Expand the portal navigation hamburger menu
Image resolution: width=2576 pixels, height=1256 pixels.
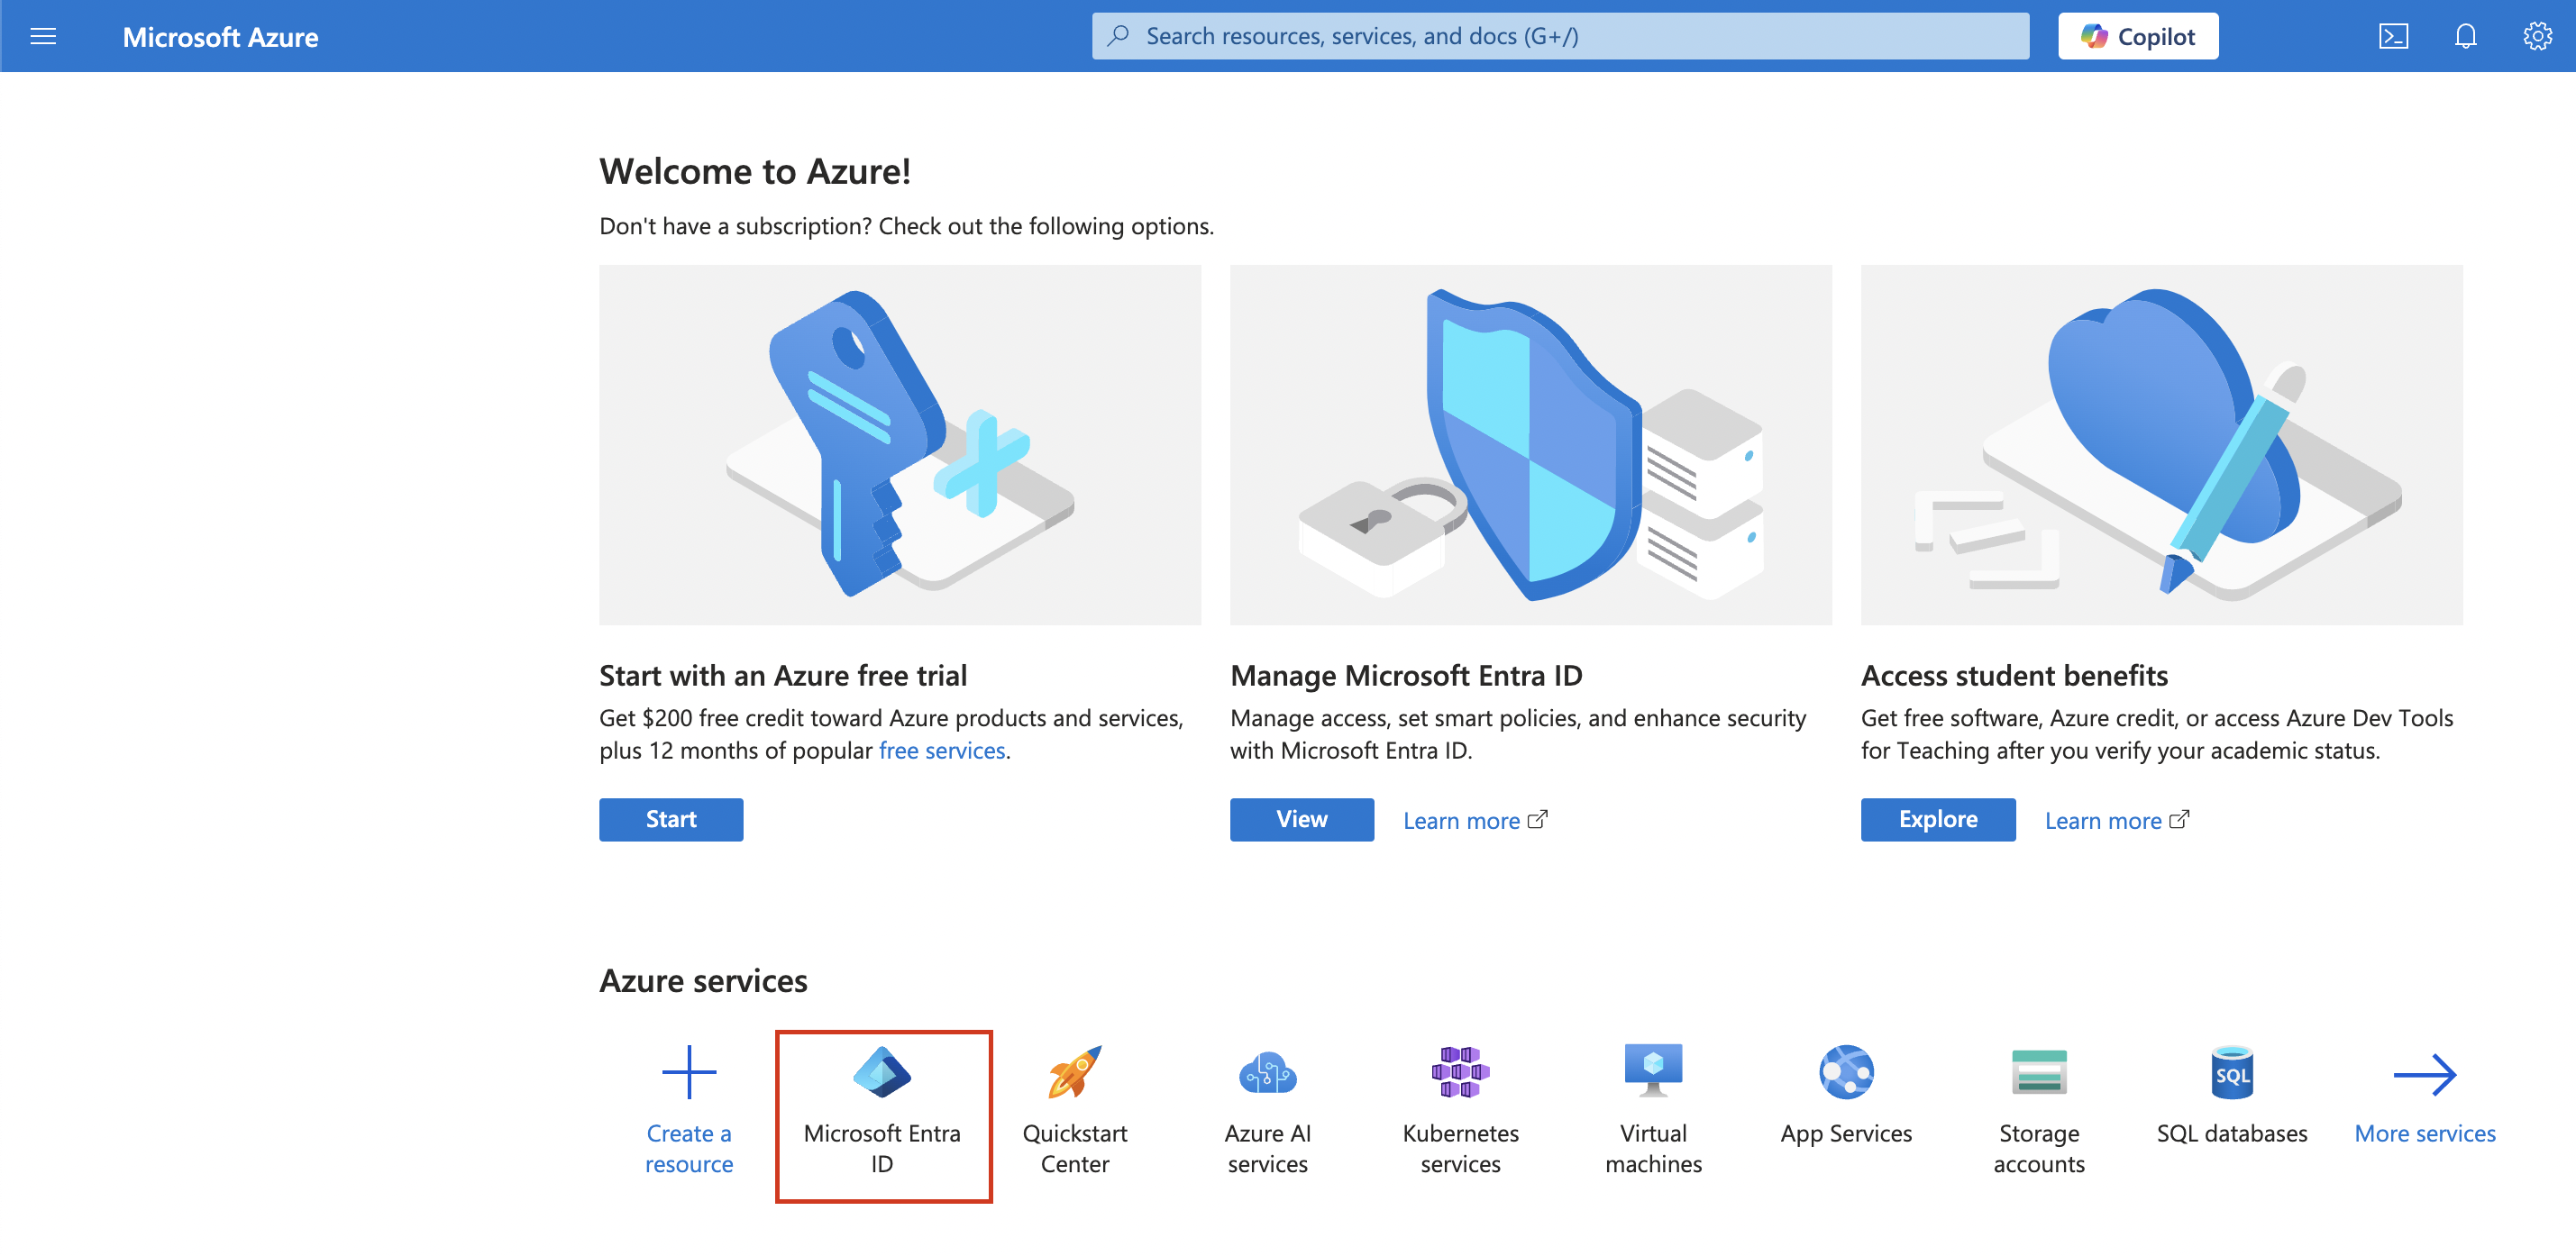[43, 36]
